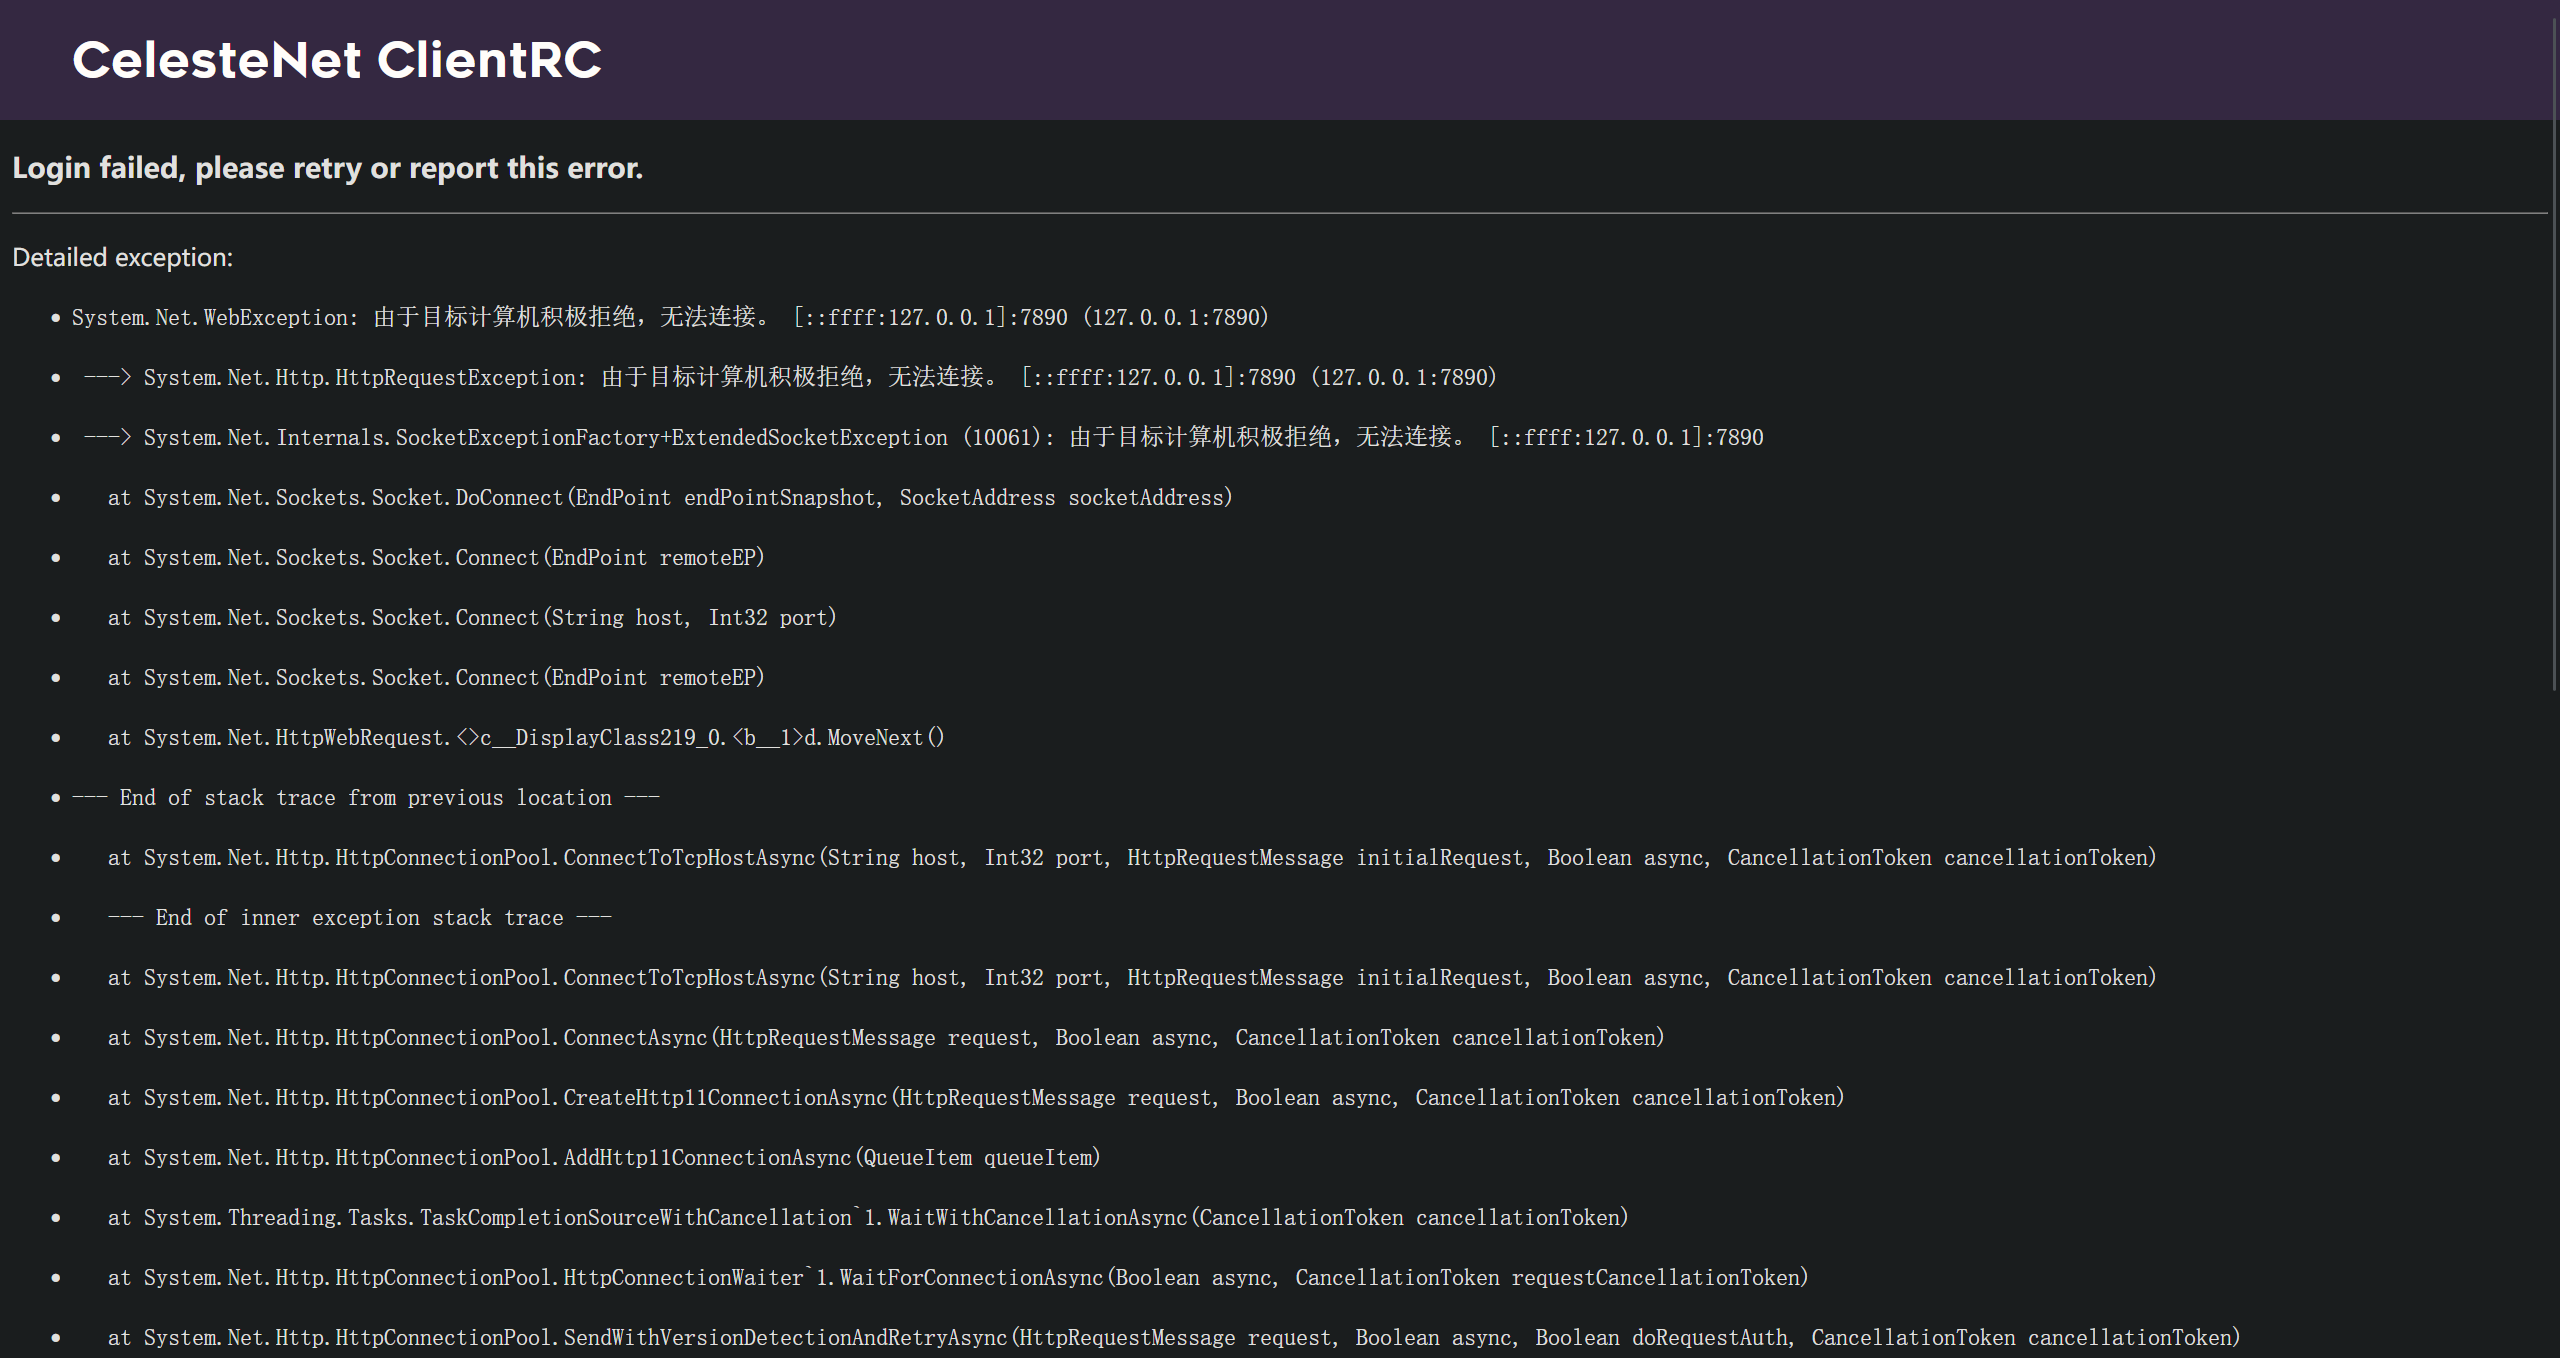The image size is (2560, 1358).
Task: Click the CreateHttp11ConnectionAsync stack line
Action: point(975,1098)
